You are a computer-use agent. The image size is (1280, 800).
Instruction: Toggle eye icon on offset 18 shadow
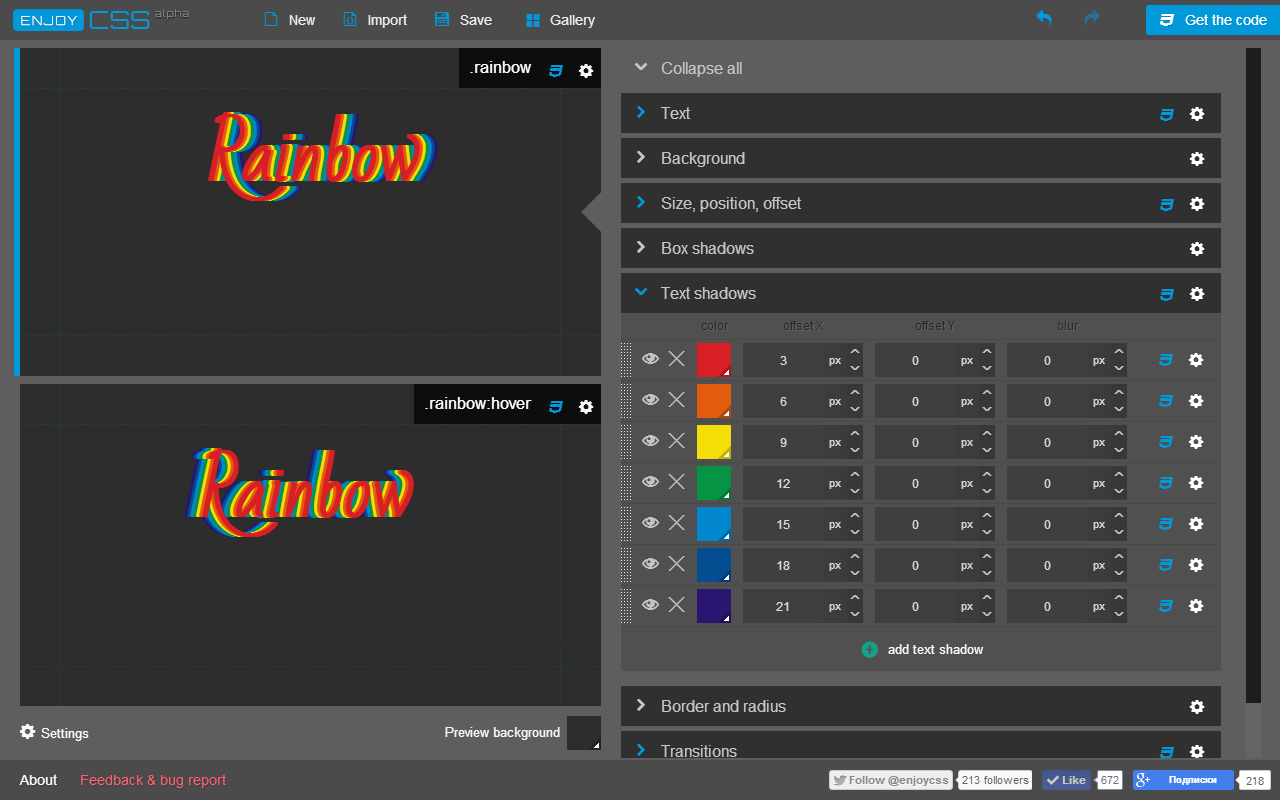pyautogui.click(x=650, y=564)
